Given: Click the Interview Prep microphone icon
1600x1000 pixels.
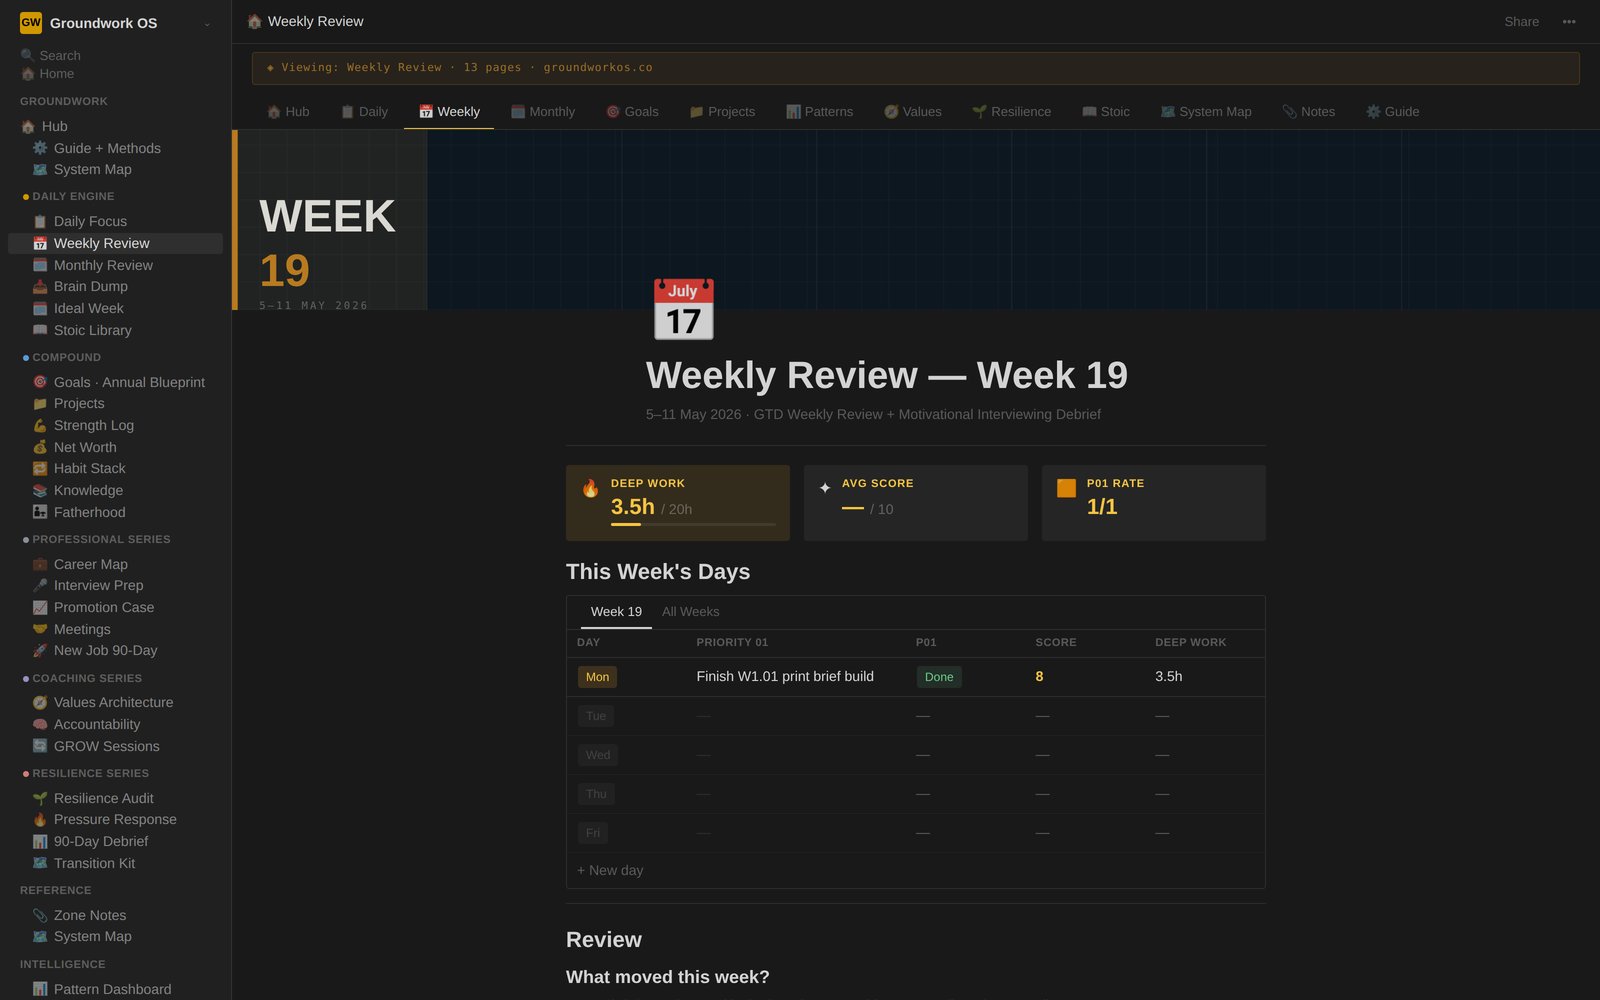Looking at the screenshot, I should coord(40,585).
